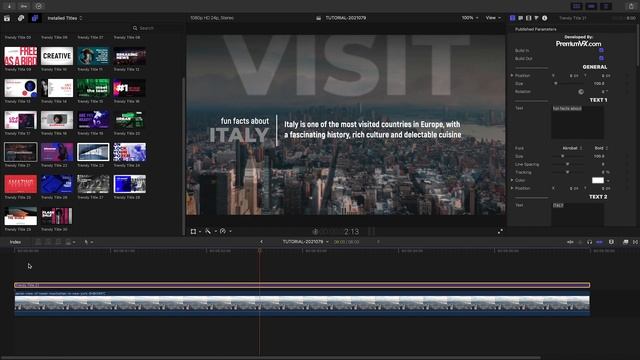The width and height of the screenshot is (640, 360).
Task: Expand the Text 1 Color disclosure triangle
Action: 512,180
